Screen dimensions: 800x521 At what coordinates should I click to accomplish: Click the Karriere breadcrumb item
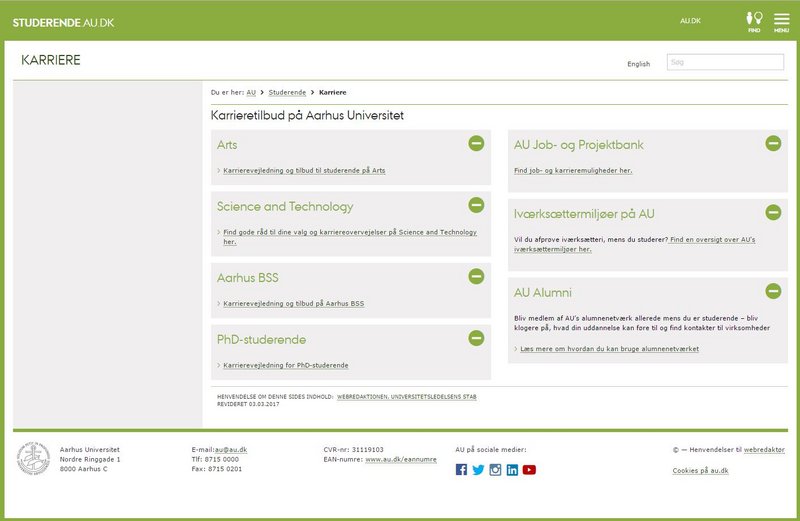[x=333, y=92]
